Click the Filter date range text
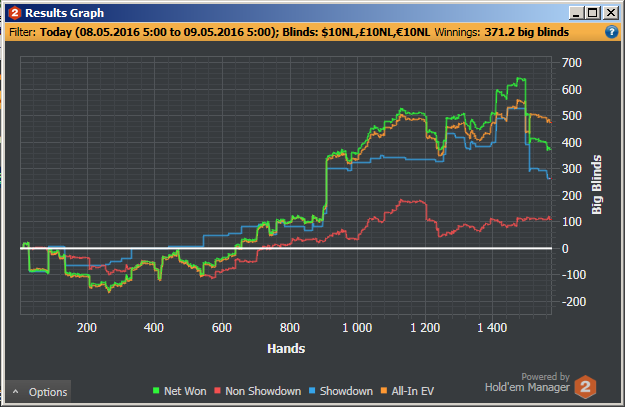Viewport: 625px width, 407px height. (159, 32)
